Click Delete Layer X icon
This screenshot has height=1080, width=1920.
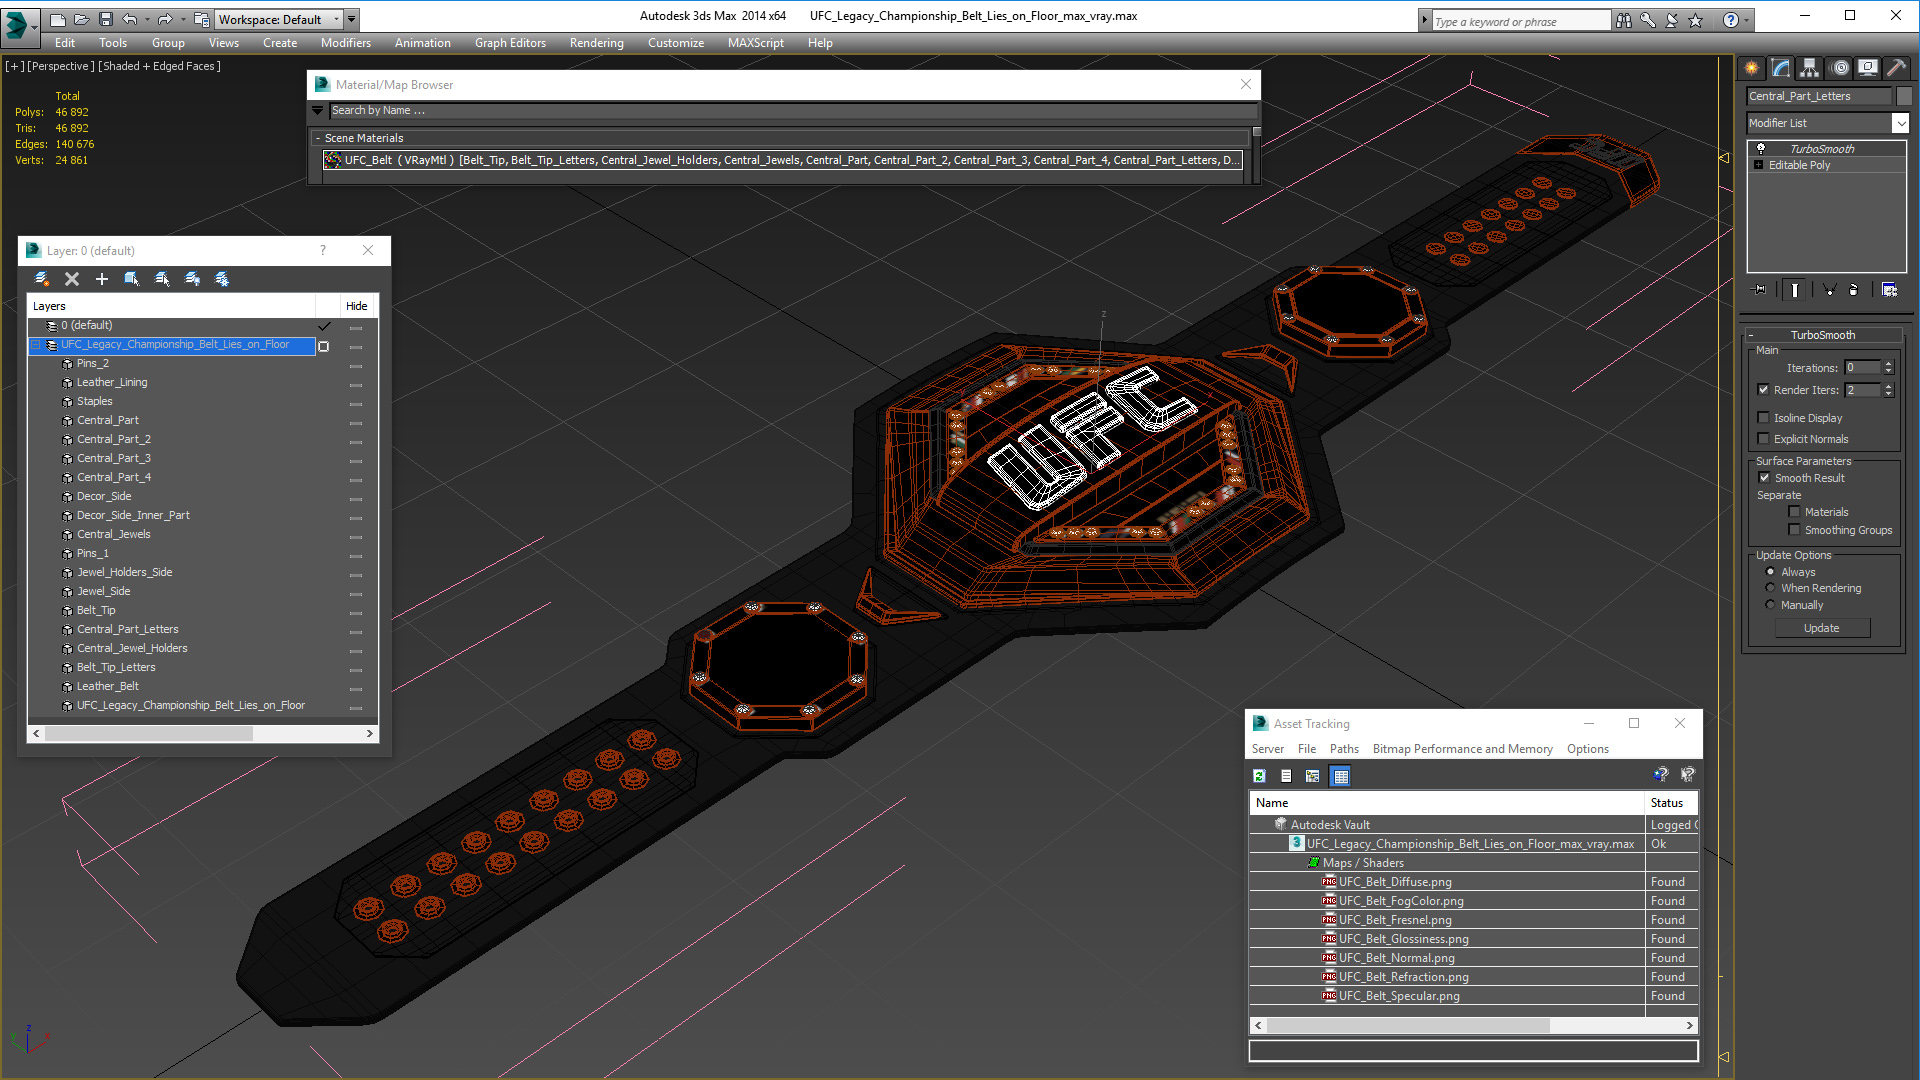71,279
